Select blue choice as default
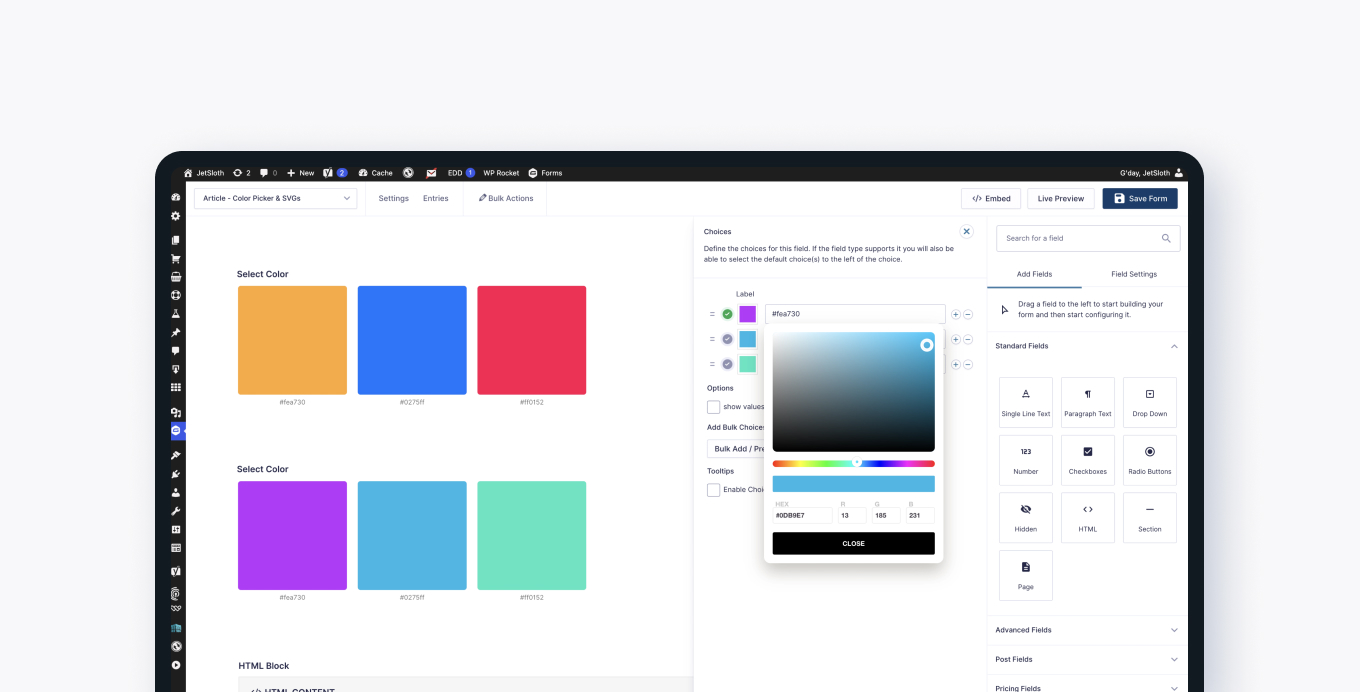The image size is (1360, 692). [x=727, y=339]
